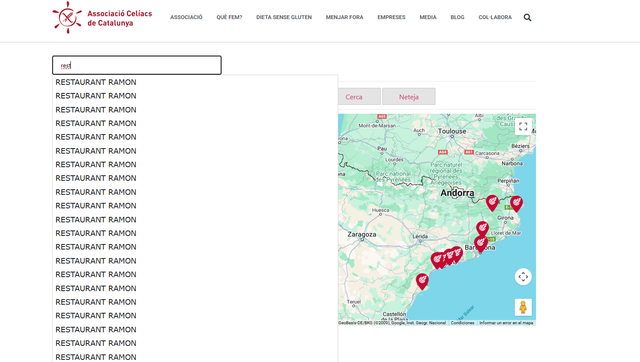
Task: Open the EMPRESES menu
Action: (x=391, y=18)
